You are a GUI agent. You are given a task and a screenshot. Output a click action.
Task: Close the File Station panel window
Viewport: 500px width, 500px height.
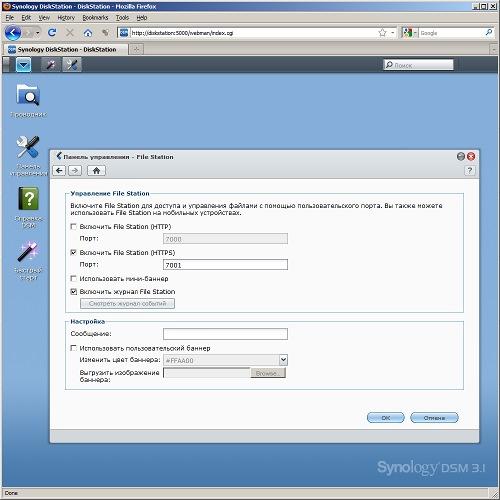point(471,156)
